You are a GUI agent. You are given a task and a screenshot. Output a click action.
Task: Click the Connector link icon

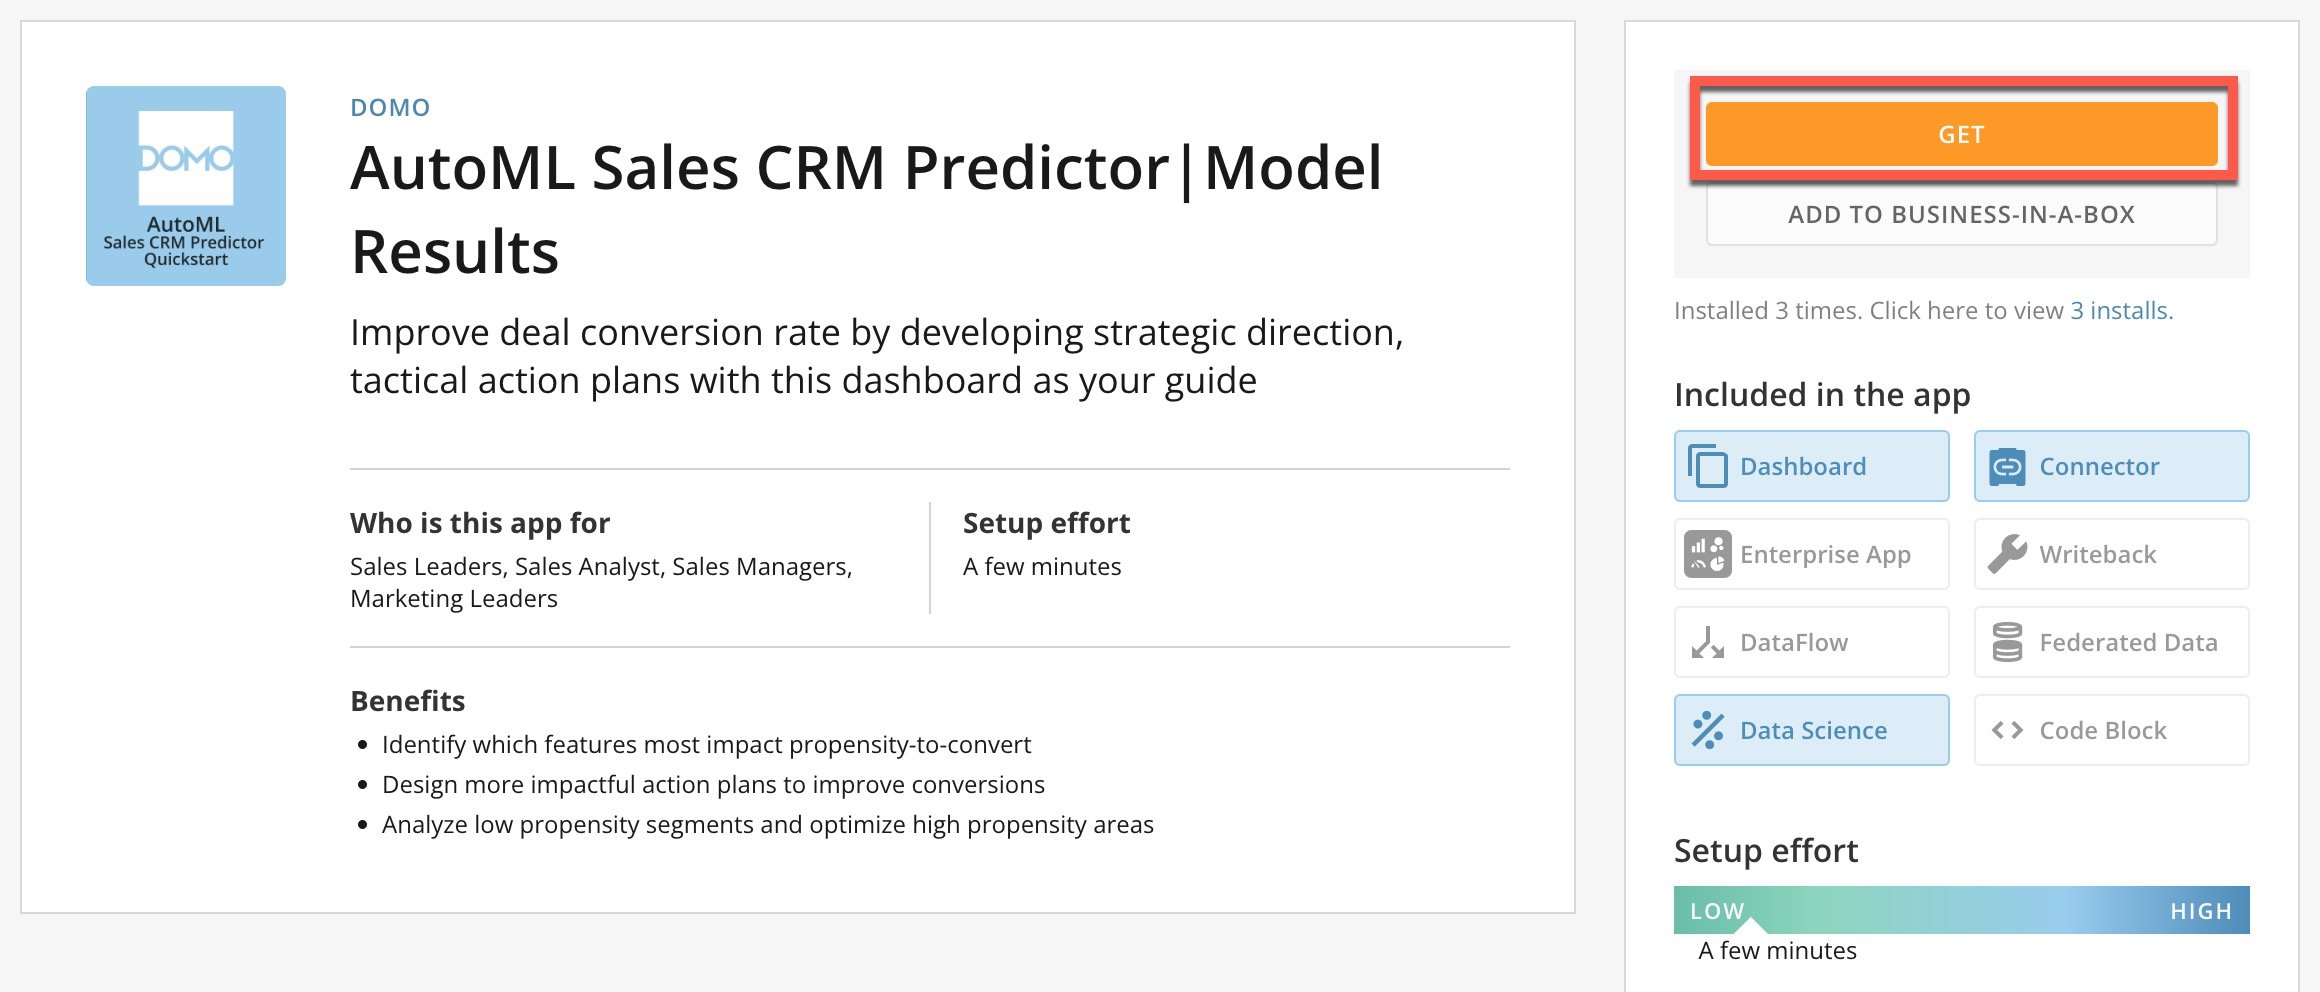(x=2007, y=466)
